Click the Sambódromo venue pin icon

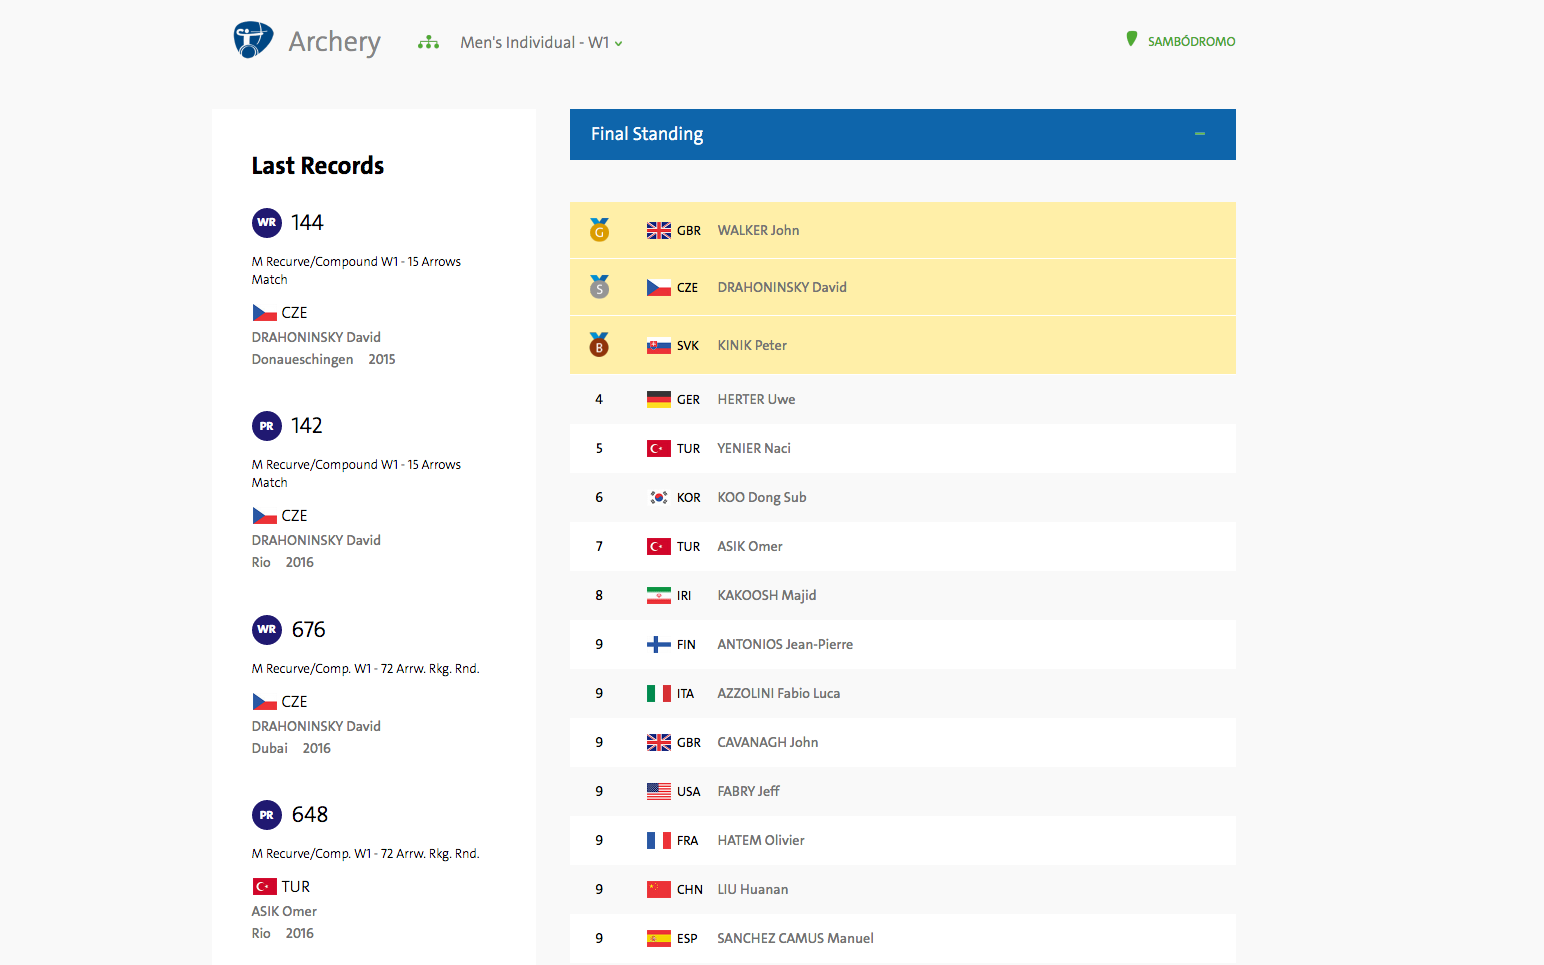(x=1131, y=39)
